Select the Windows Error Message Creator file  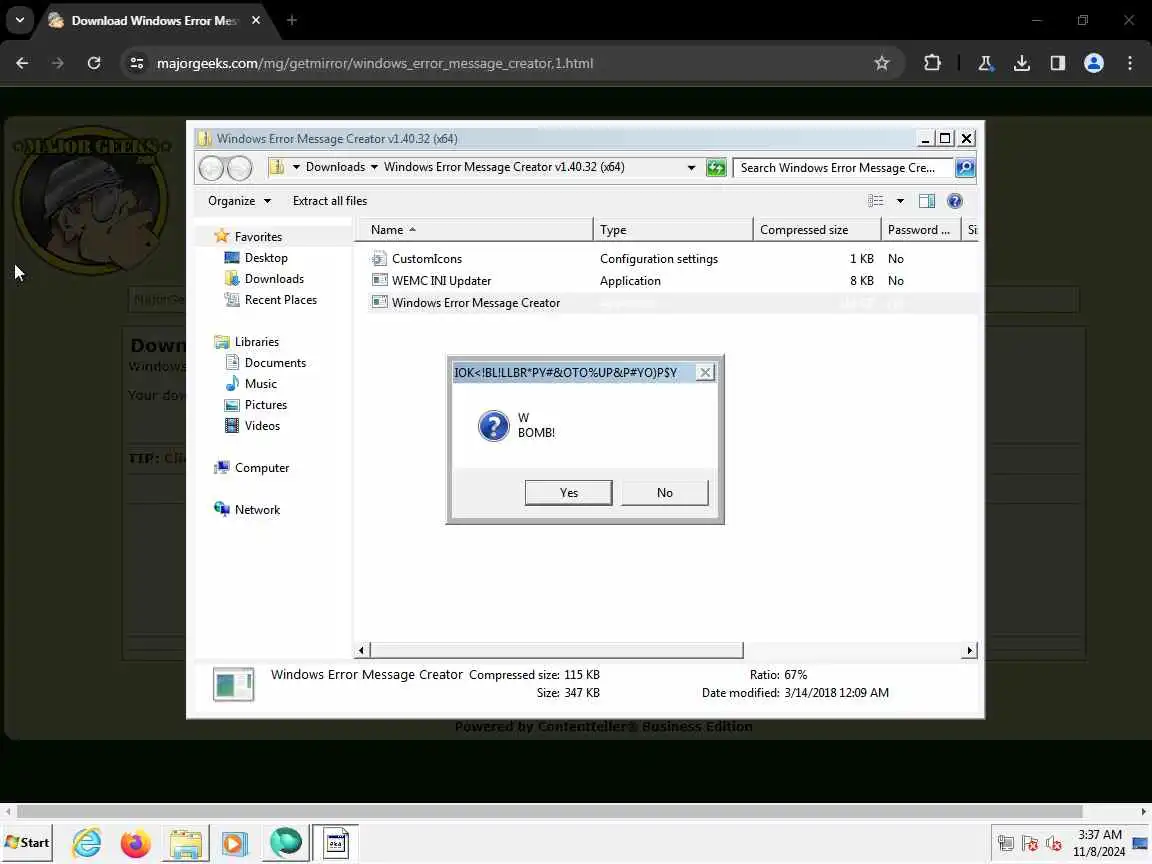pyautogui.click(x=475, y=303)
